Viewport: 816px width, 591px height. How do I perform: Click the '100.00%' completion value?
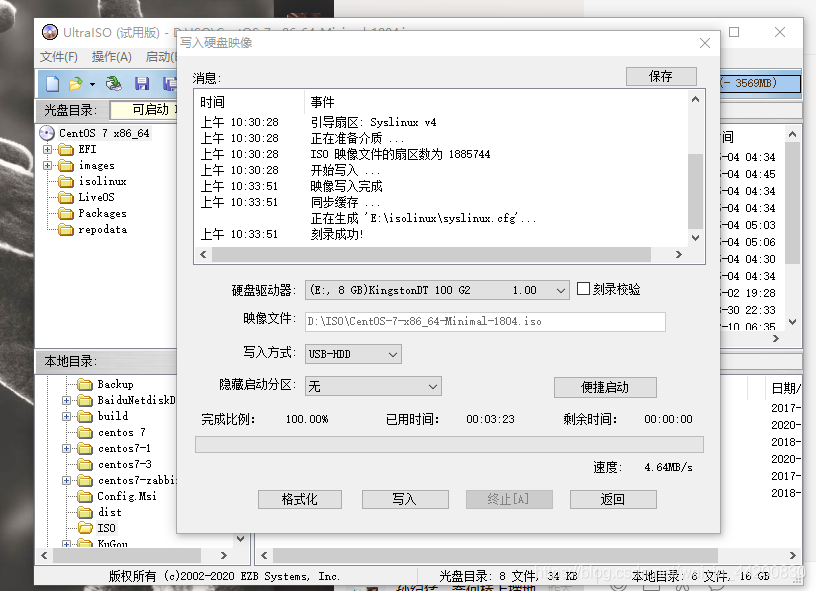[x=307, y=419]
